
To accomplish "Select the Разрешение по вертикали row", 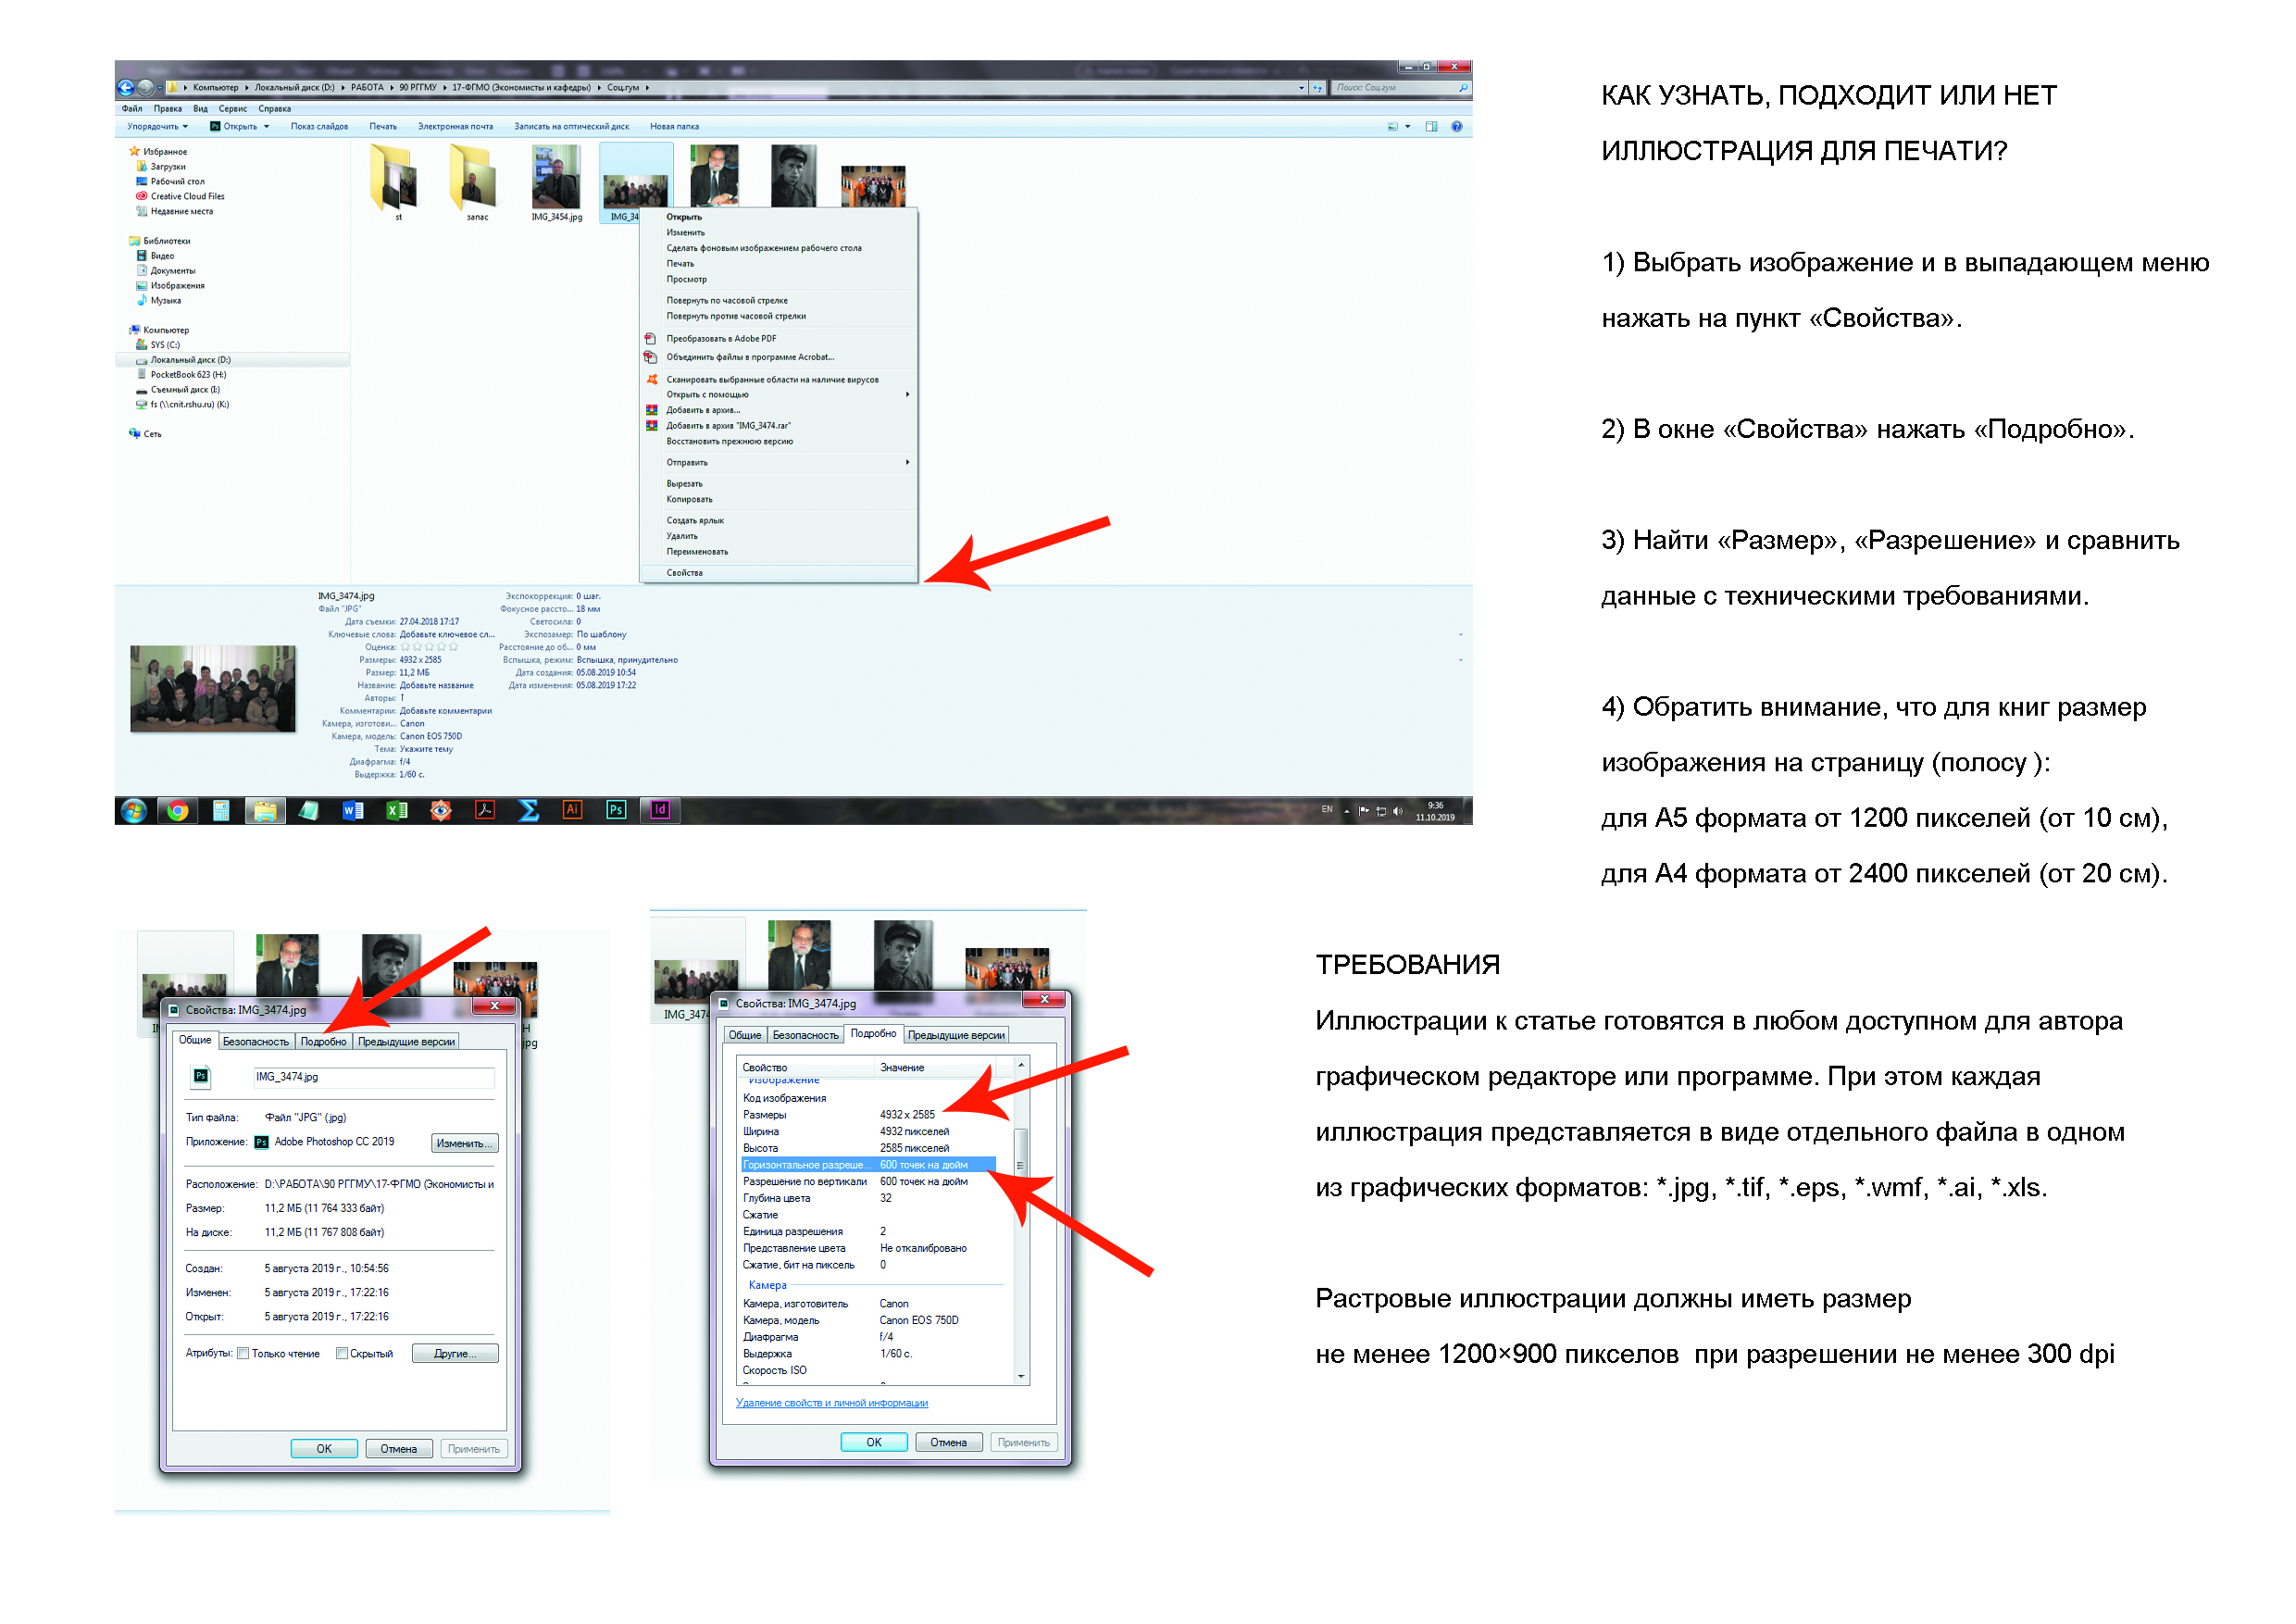I will 868,1182.
